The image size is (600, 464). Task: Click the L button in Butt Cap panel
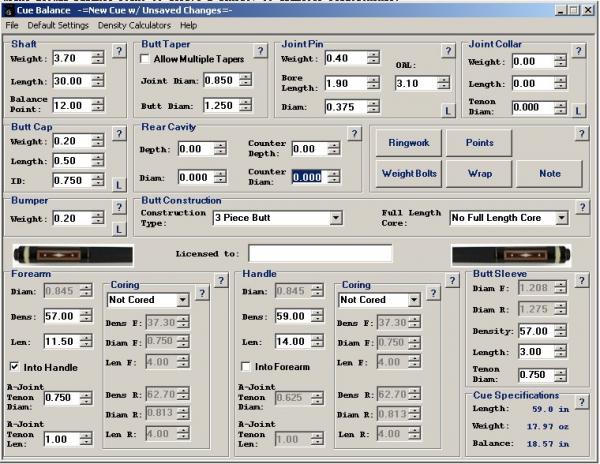[x=119, y=184]
